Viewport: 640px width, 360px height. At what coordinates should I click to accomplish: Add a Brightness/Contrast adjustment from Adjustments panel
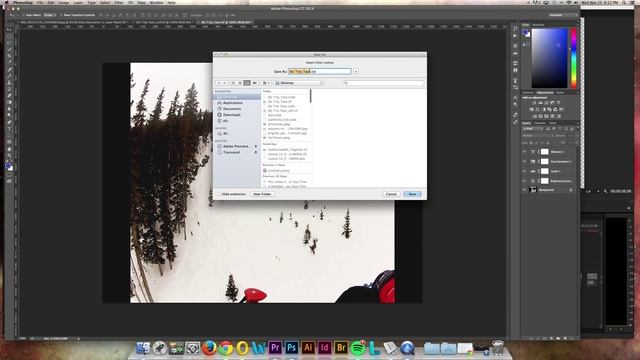tap(534, 102)
